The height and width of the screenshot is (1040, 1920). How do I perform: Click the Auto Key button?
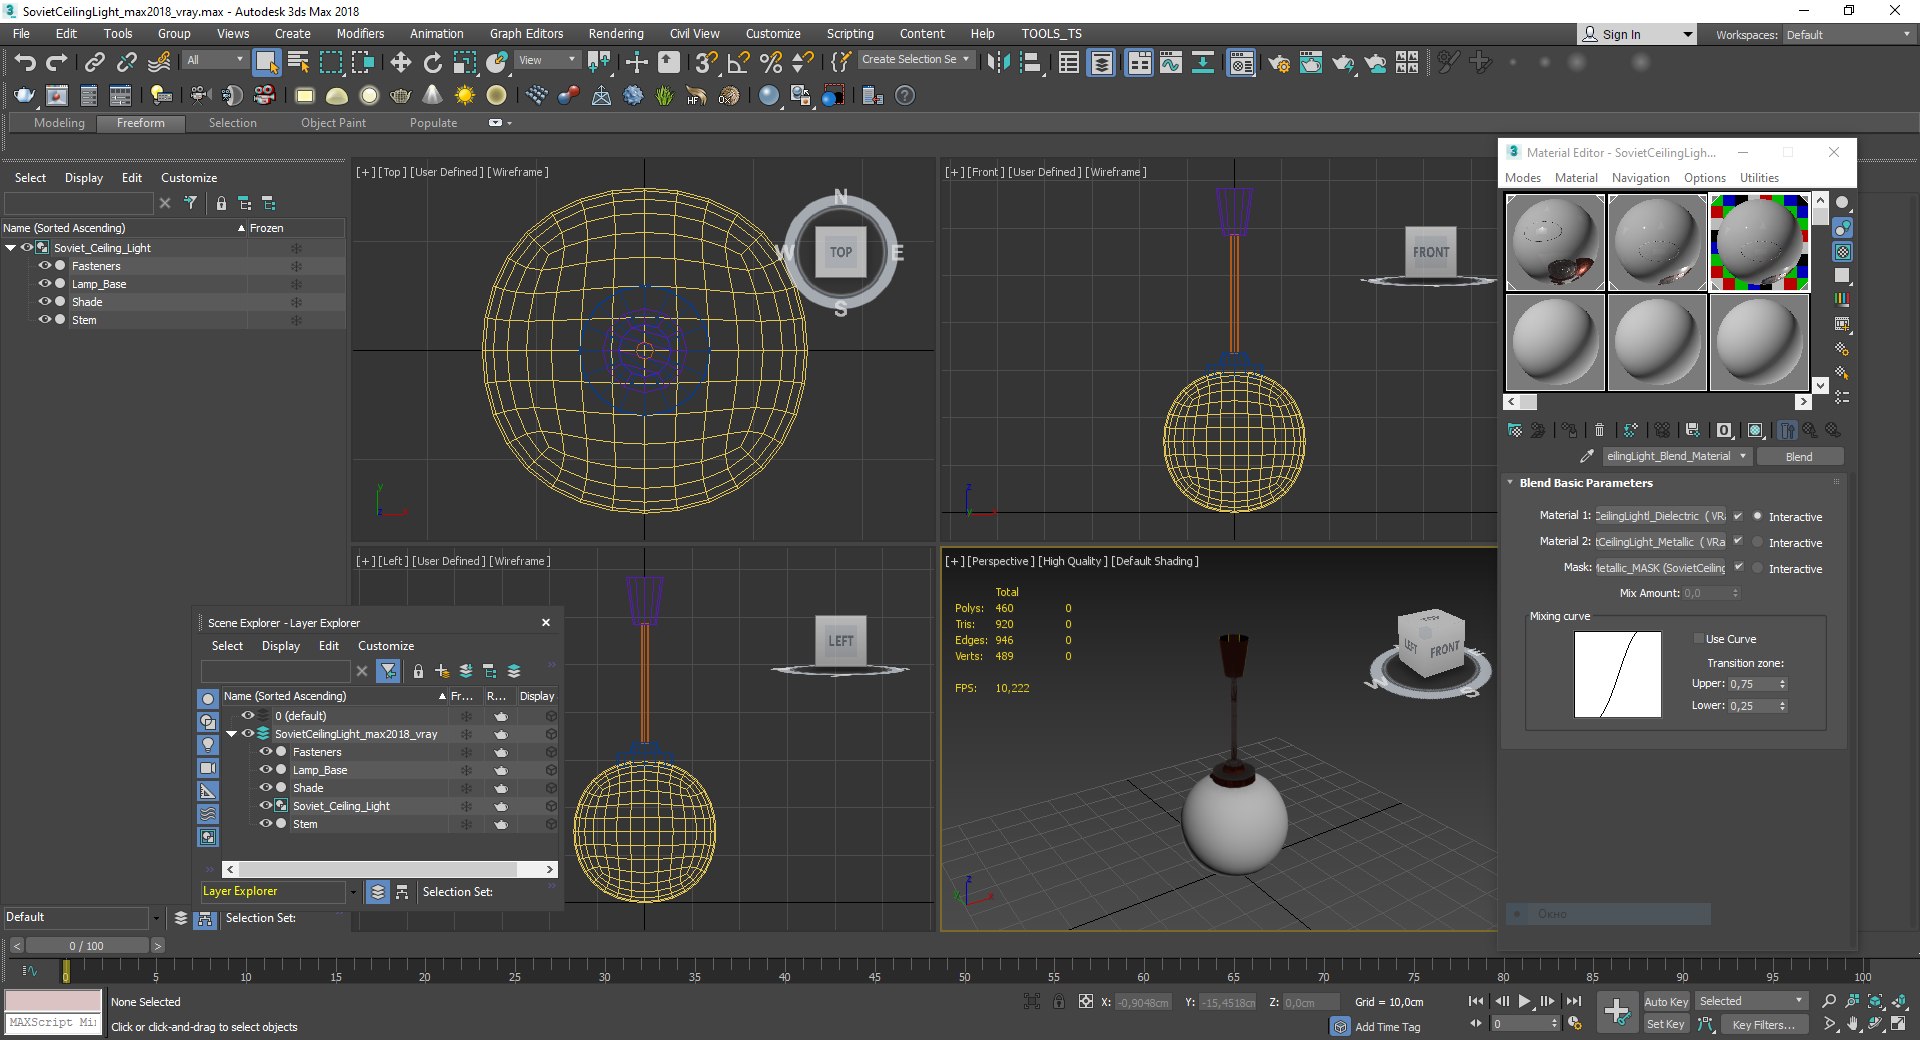pos(1666,1002)
